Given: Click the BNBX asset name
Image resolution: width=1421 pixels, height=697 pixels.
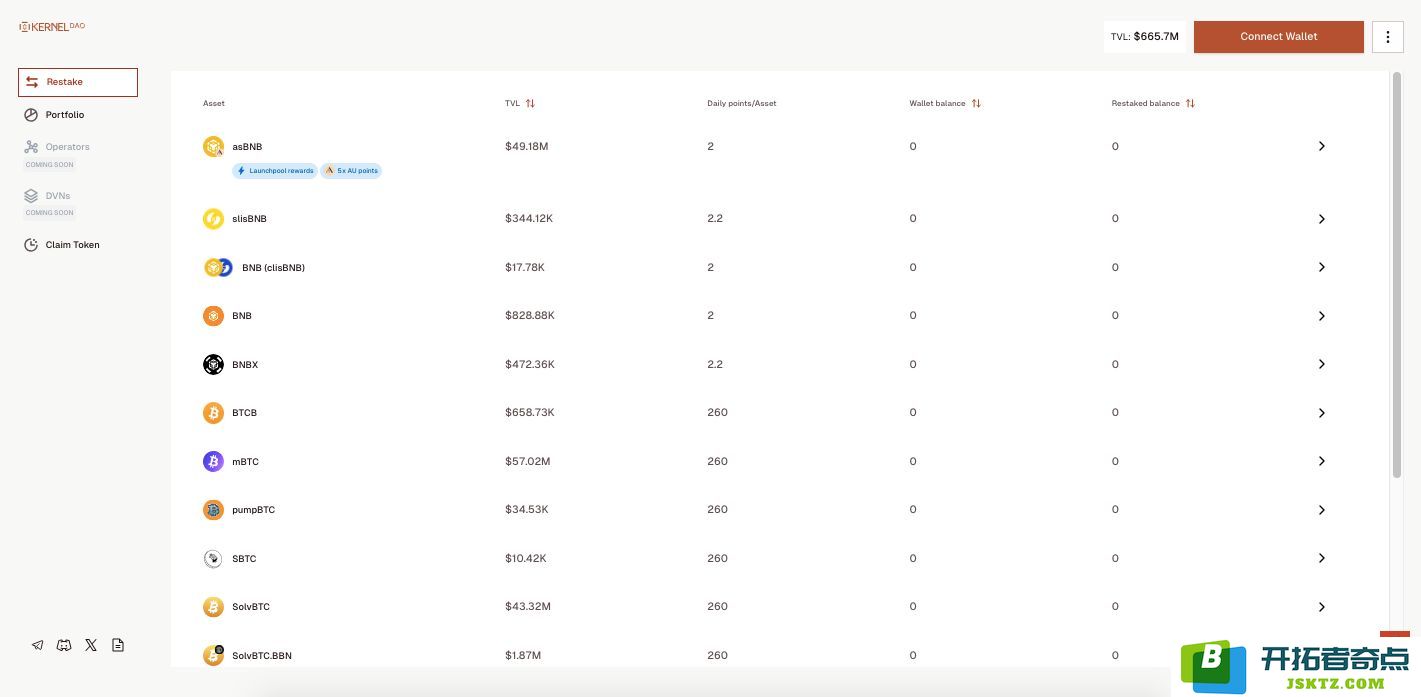Looking at the screenshot, I should click(245, 365).
